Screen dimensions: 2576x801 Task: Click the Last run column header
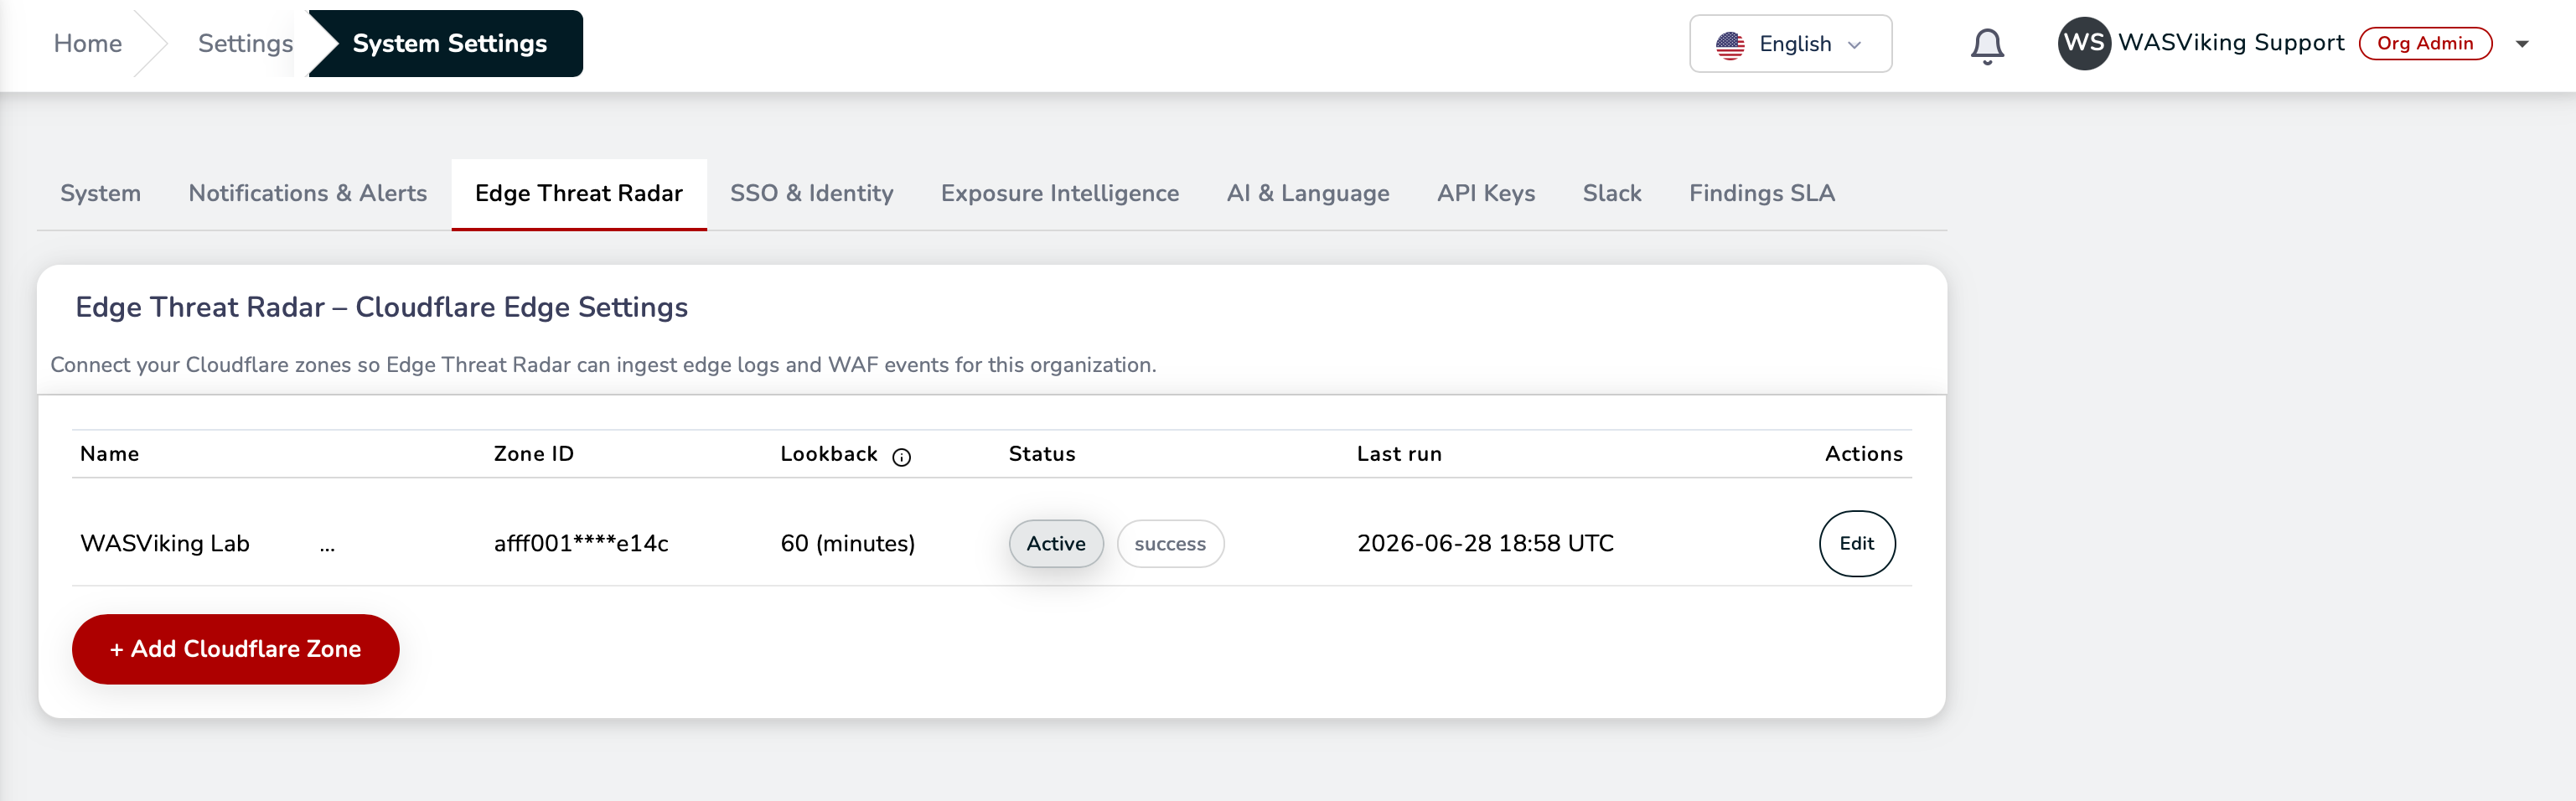coord(1398,454)
